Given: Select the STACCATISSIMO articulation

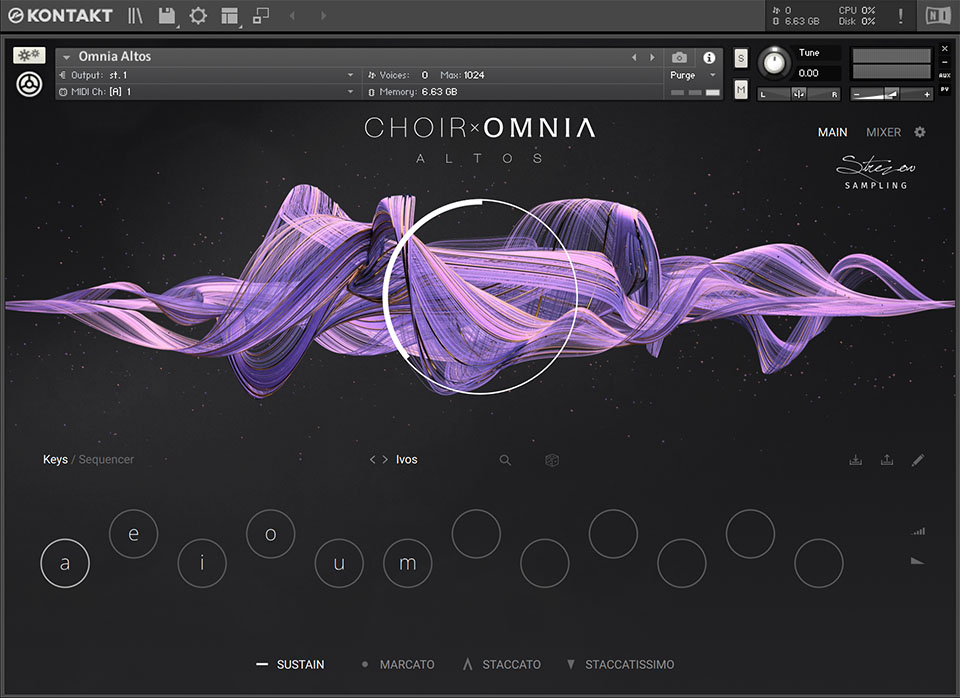Looking at the screenshot, I should [x=621, y=664].
